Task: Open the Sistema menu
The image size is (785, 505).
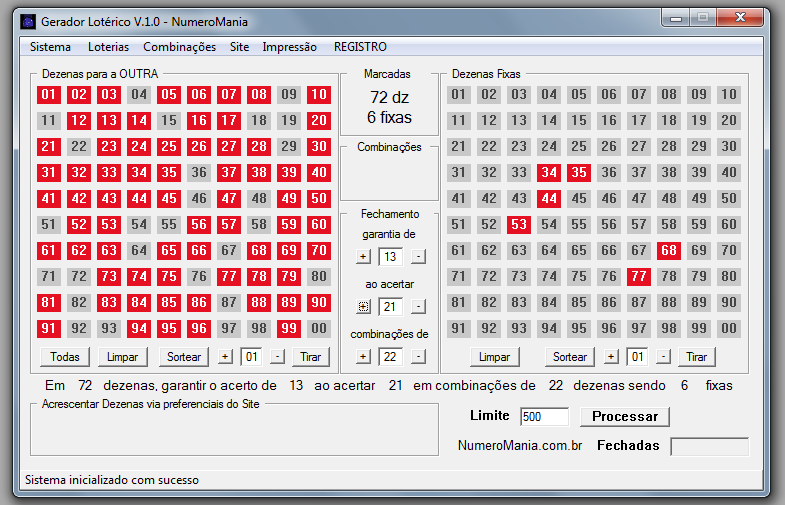Action: click(50, 47)
